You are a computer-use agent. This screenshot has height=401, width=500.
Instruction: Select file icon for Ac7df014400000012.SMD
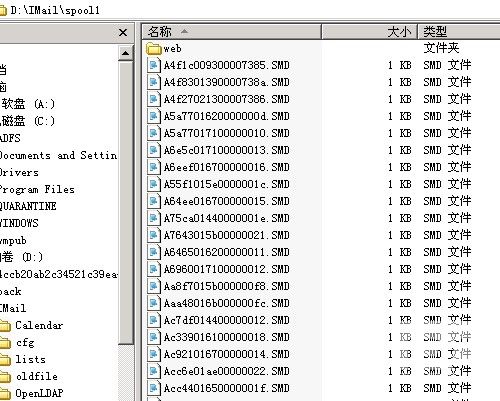click(154, 320)
